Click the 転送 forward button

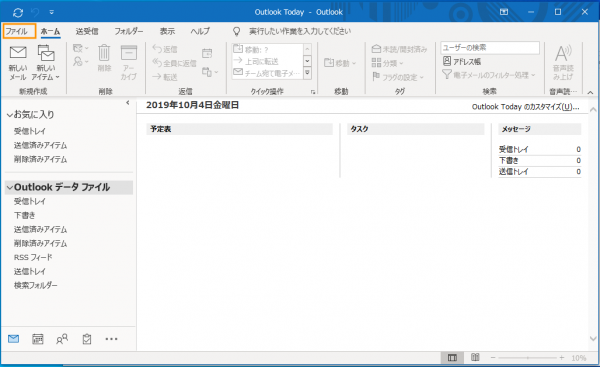(165, 77)
